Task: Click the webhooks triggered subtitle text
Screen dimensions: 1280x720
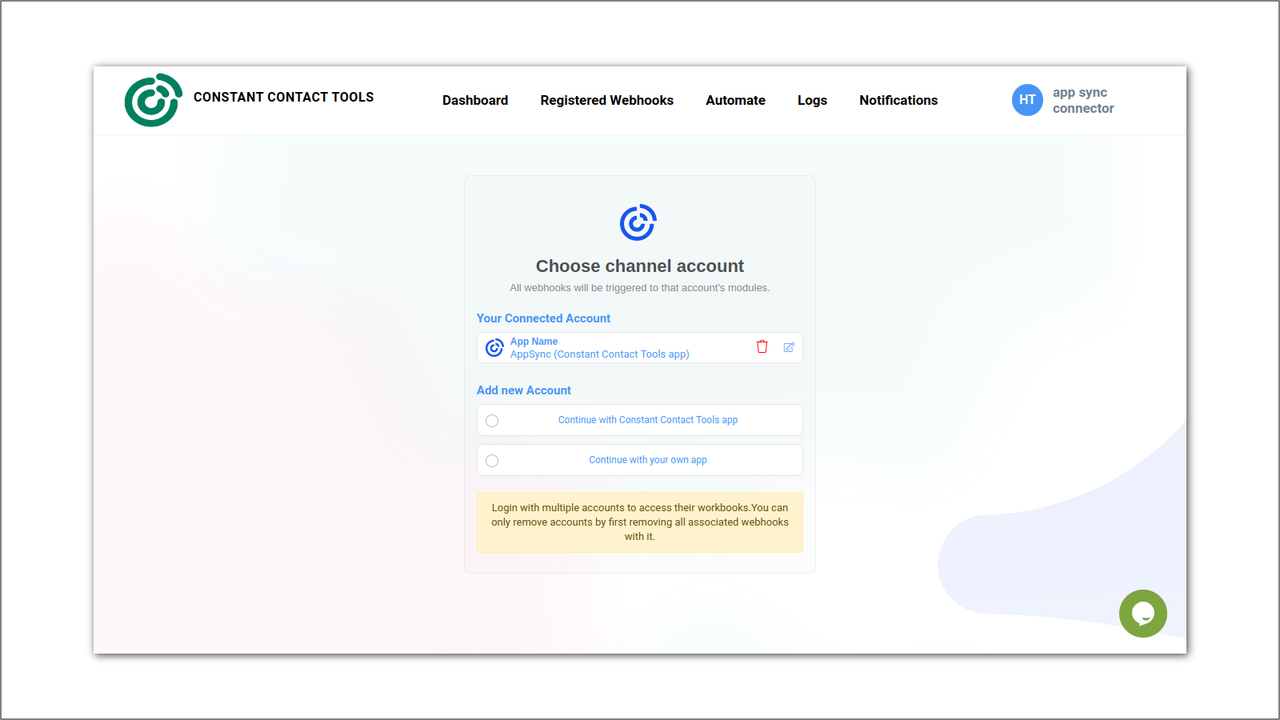Action: (640, 288)
